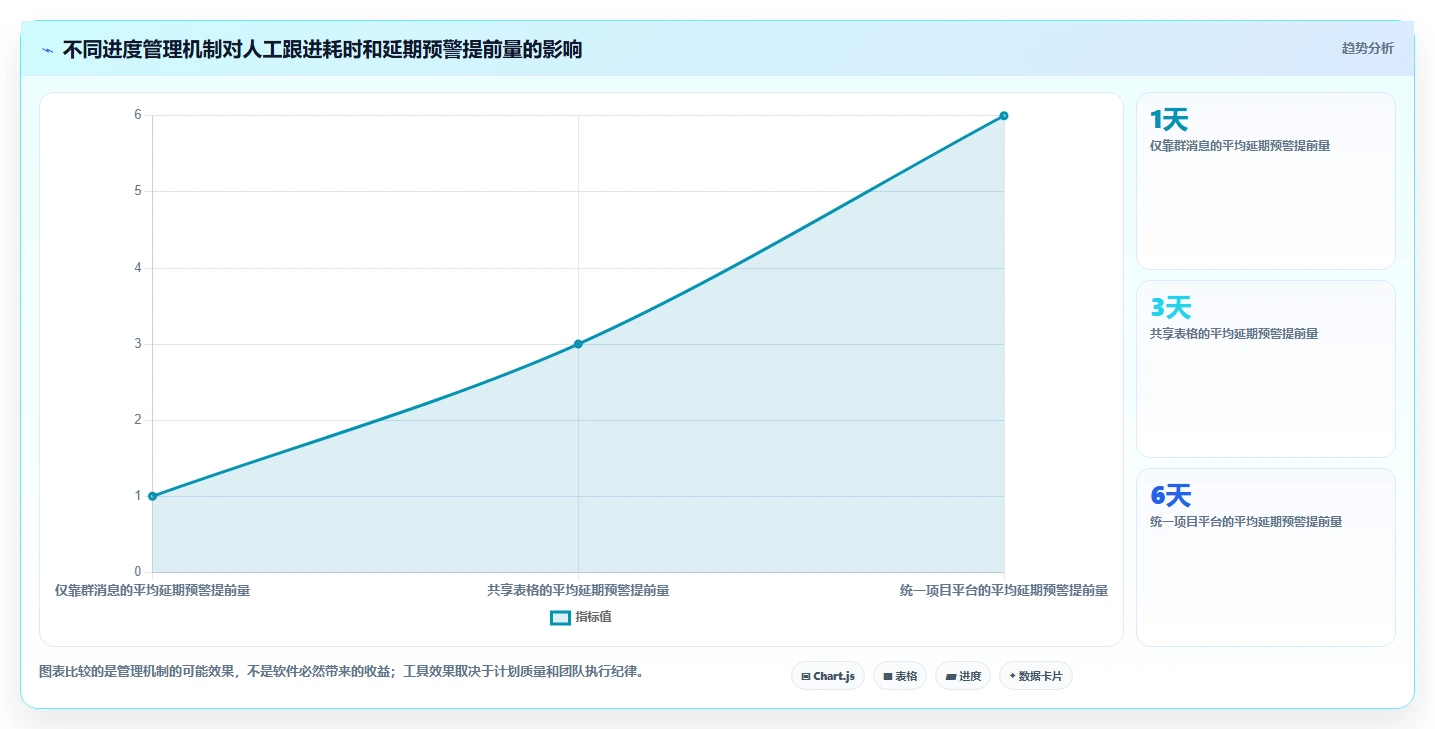Click the icon inside the Chart.js chip
This screenshot has width=1435, height=729.
pyautogui.click(x=806, y=677)
